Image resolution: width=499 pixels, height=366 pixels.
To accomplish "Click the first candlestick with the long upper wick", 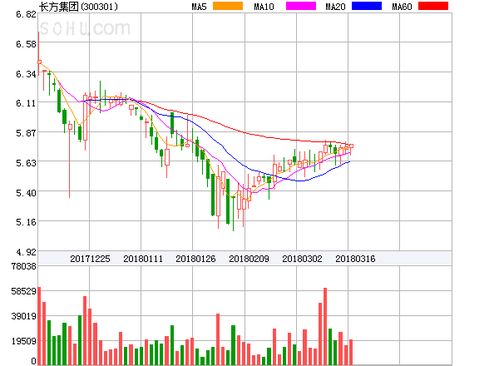I will coord(39,53).
